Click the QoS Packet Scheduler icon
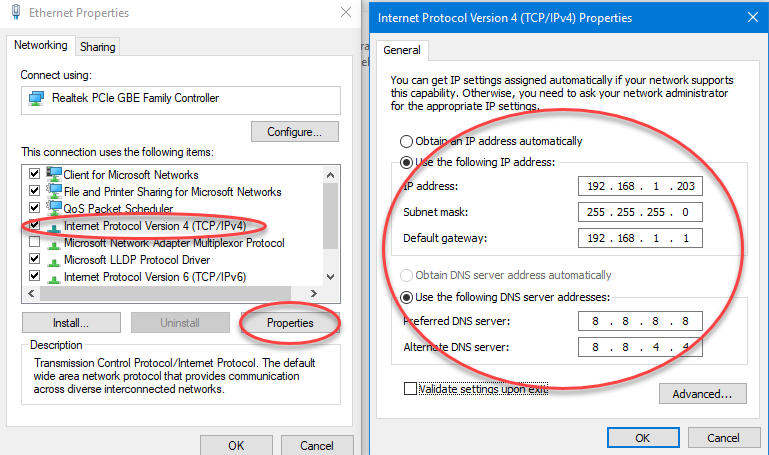The image size is (769, 455). point(54,208)
